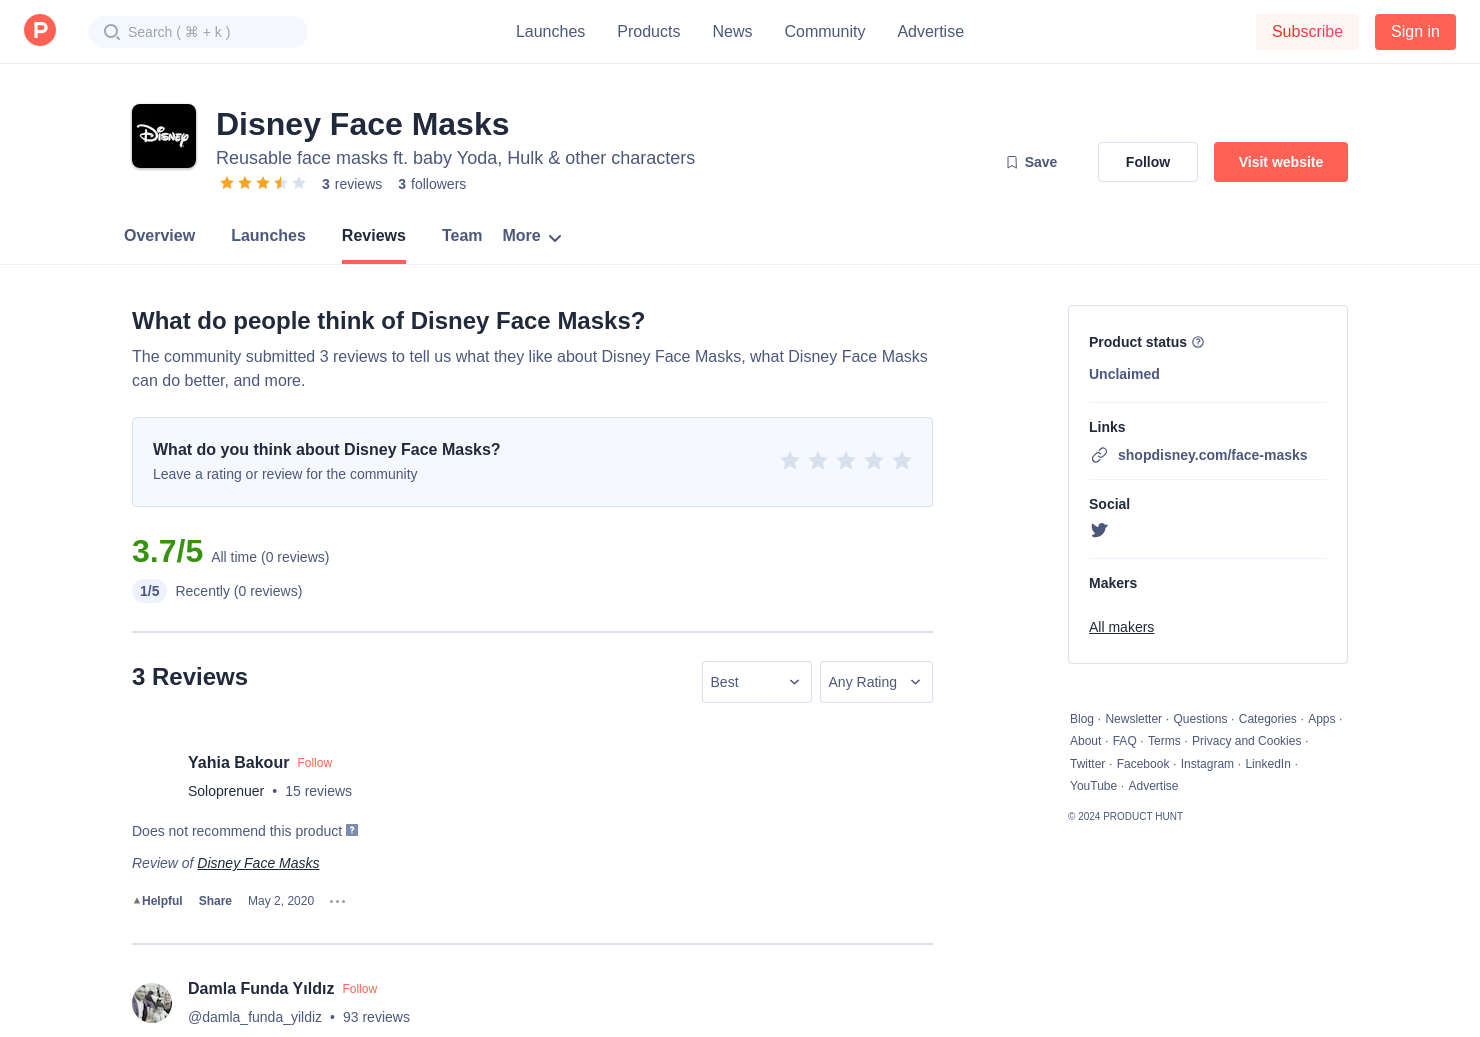This screenshot has width=1480, height=1037.
Task: Open the Categories footer link
Action: (x=1267, y=719)
